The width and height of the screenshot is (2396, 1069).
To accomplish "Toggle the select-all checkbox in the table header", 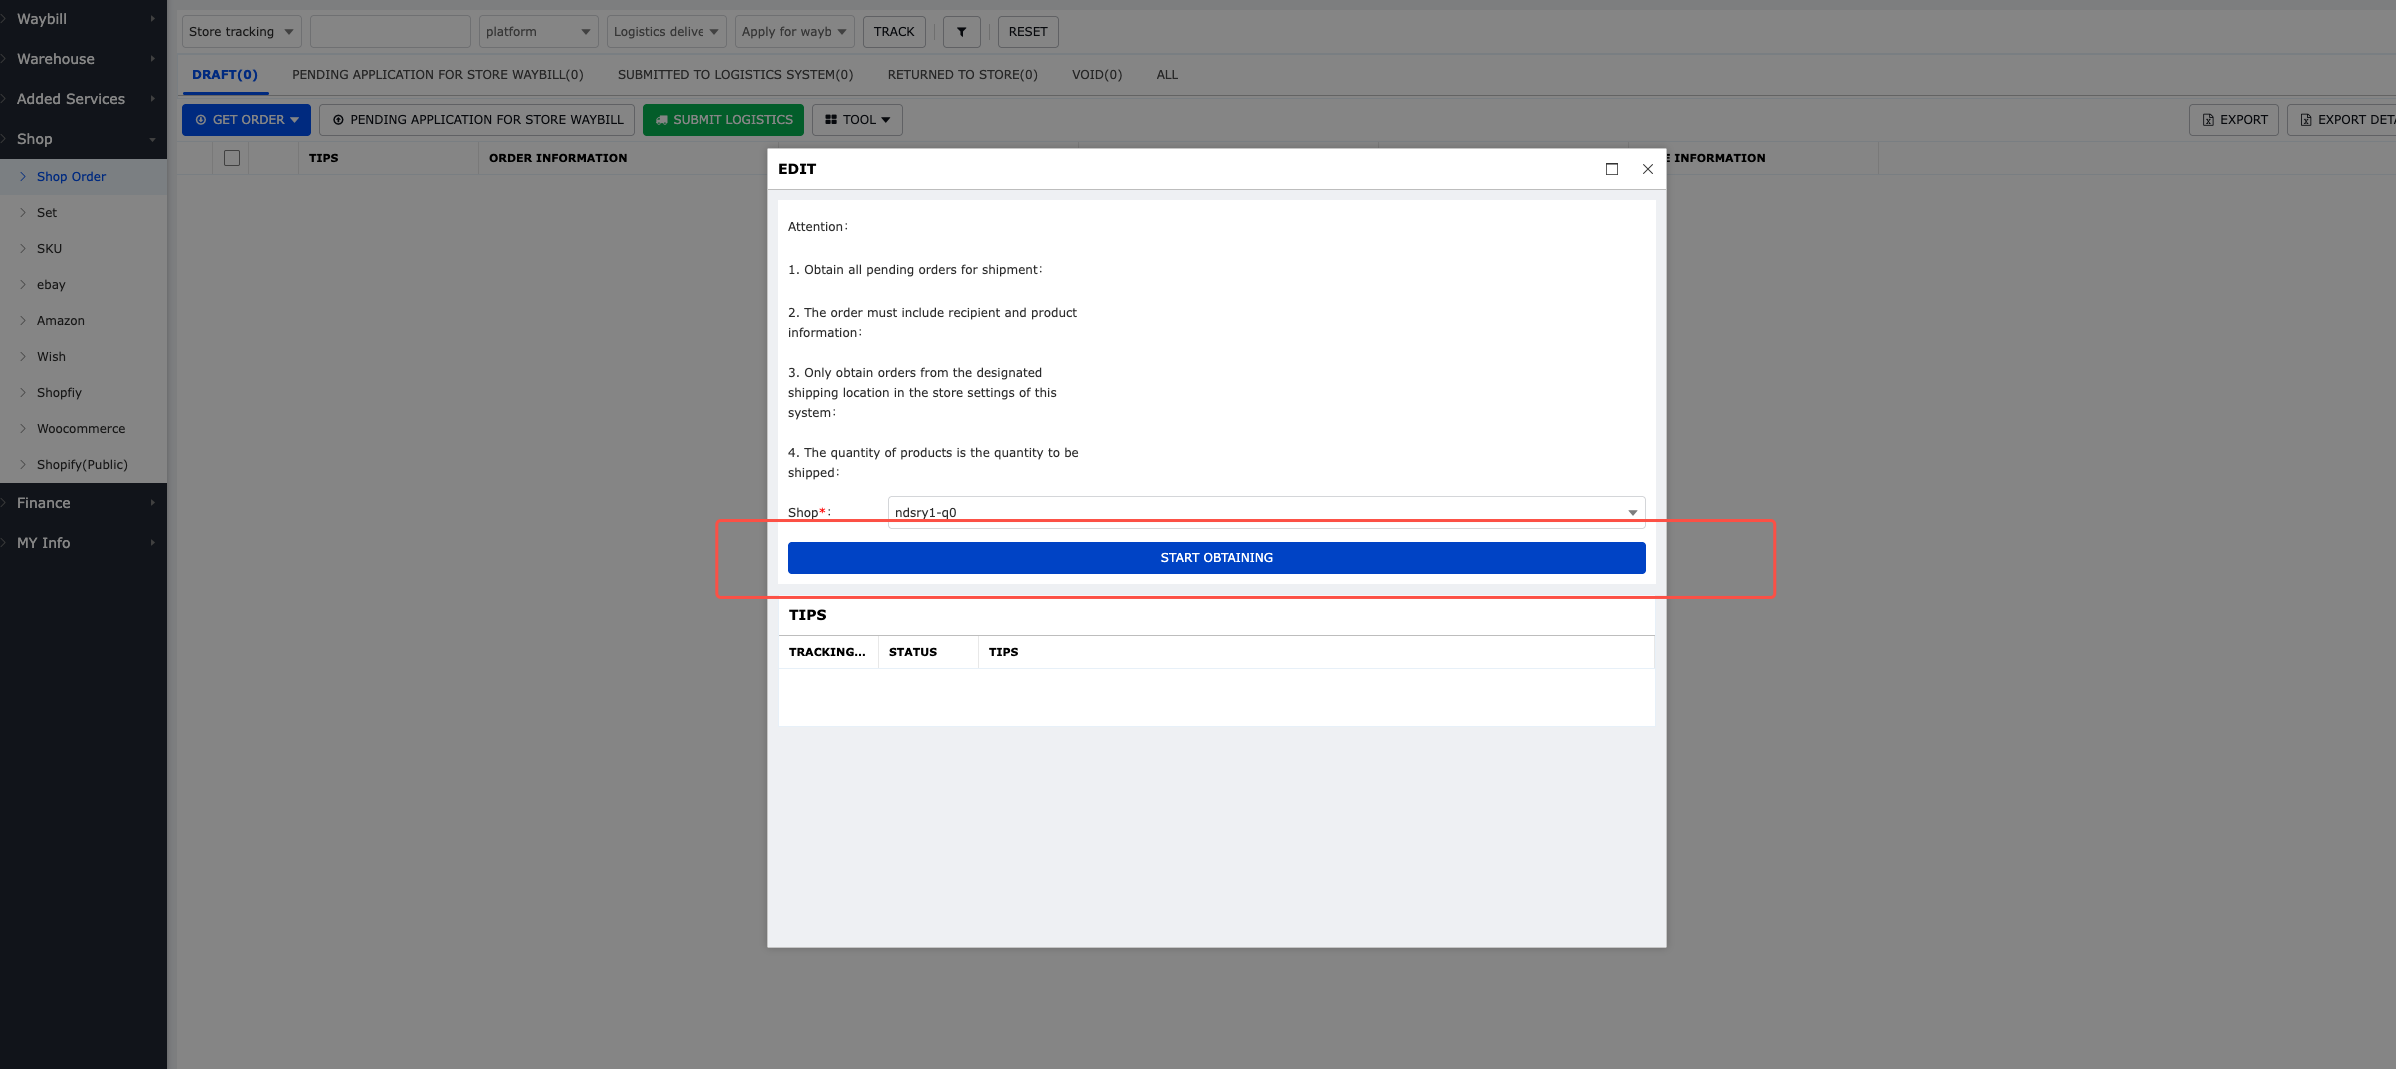I will tap(231, 157).
